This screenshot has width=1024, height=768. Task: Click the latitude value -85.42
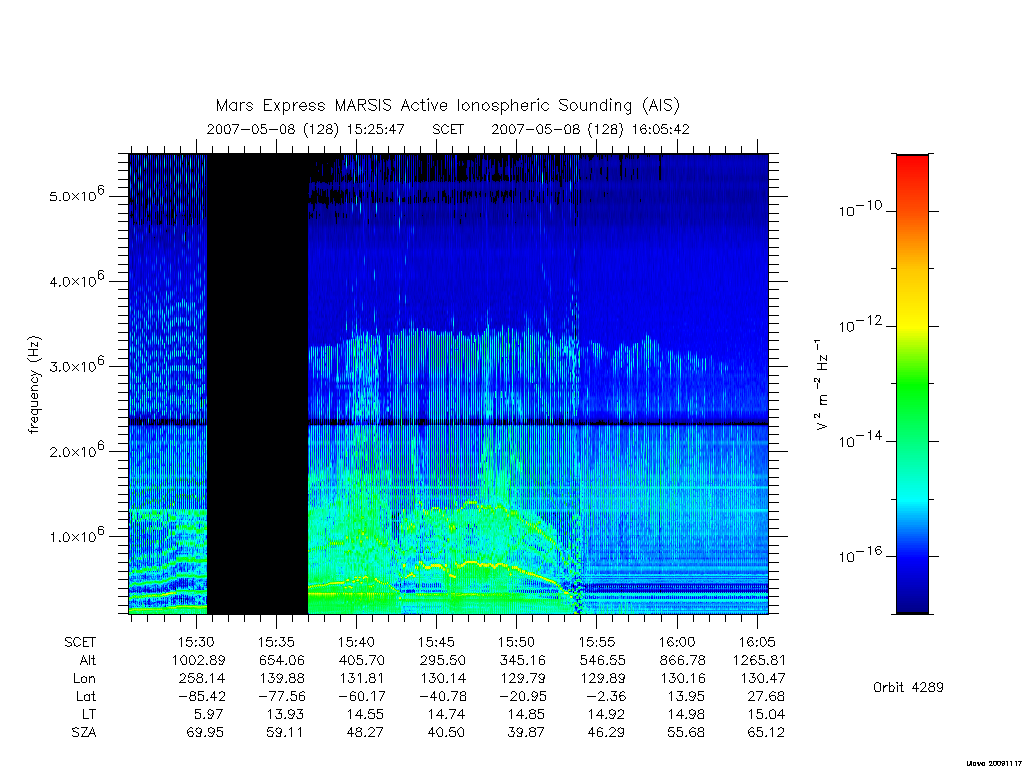pyautogui.click(x=201, y=696)
